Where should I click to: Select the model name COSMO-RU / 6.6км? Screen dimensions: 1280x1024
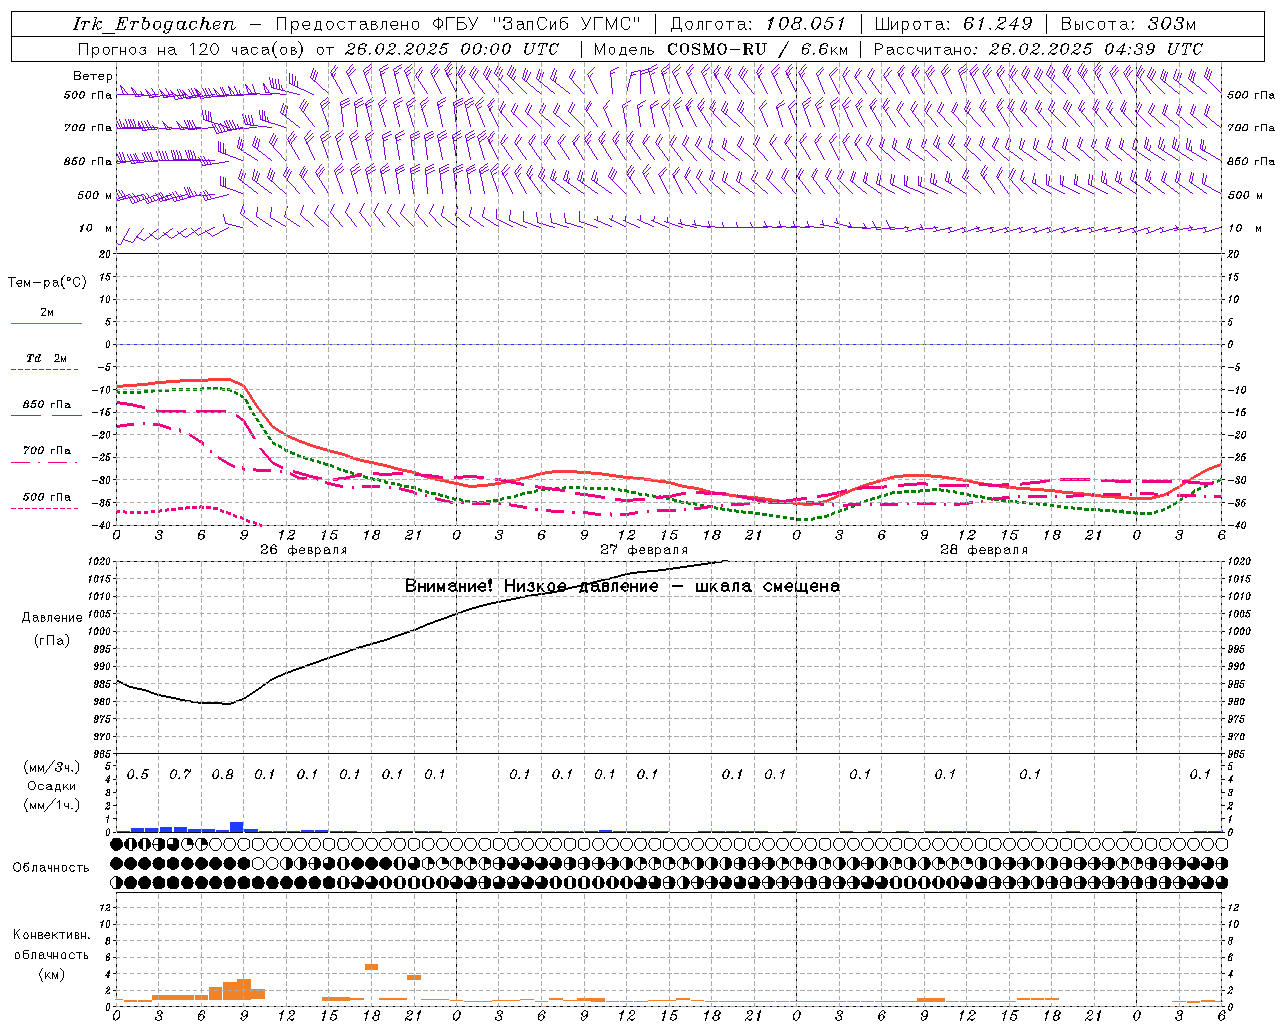[x=758, y=49]
